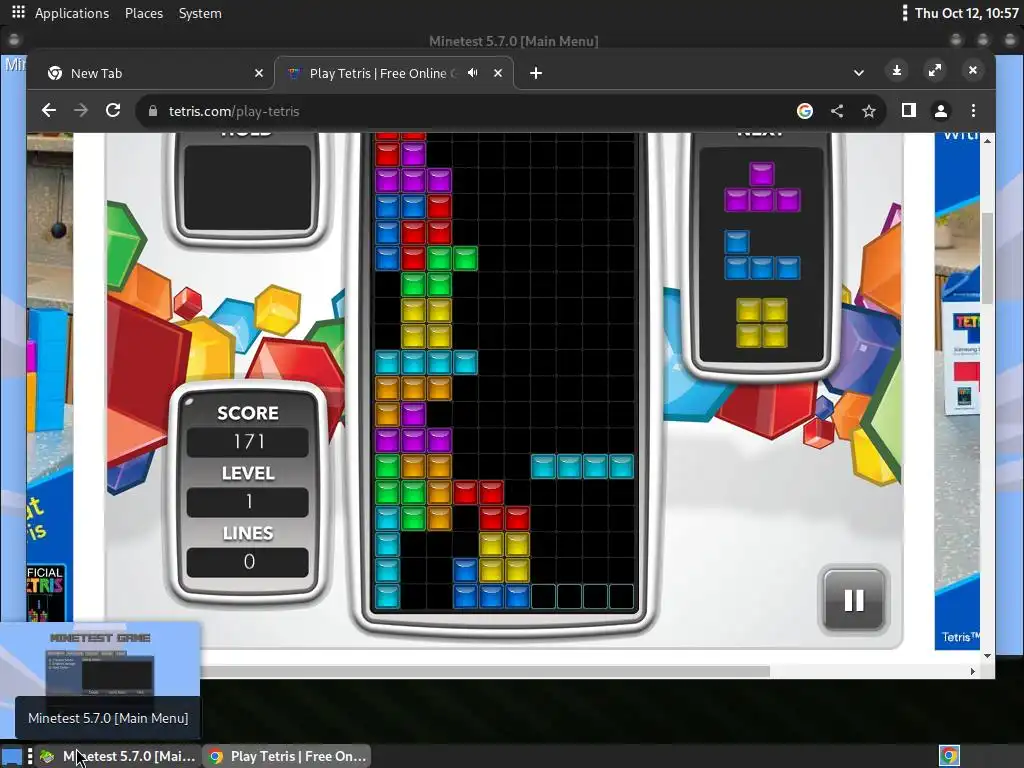Image resolution: width=1024 pixels, height=768 pixels.
Task: Open the browser downloads icon
Action: 897,70
